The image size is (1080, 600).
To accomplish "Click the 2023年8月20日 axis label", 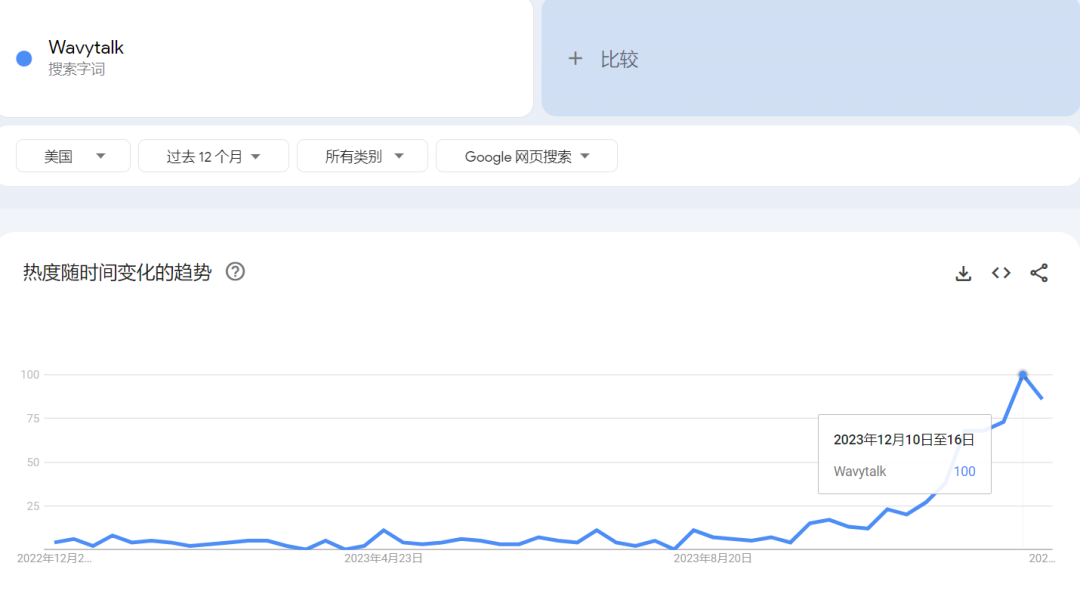I will tap(713, 558).
